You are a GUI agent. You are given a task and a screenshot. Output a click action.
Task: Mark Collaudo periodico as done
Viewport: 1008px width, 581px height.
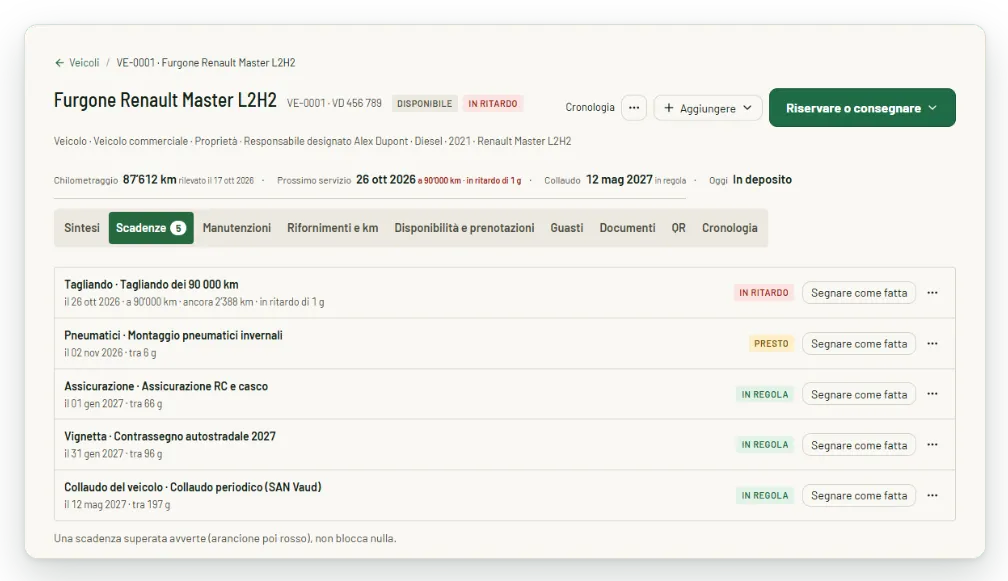[859, 496]
